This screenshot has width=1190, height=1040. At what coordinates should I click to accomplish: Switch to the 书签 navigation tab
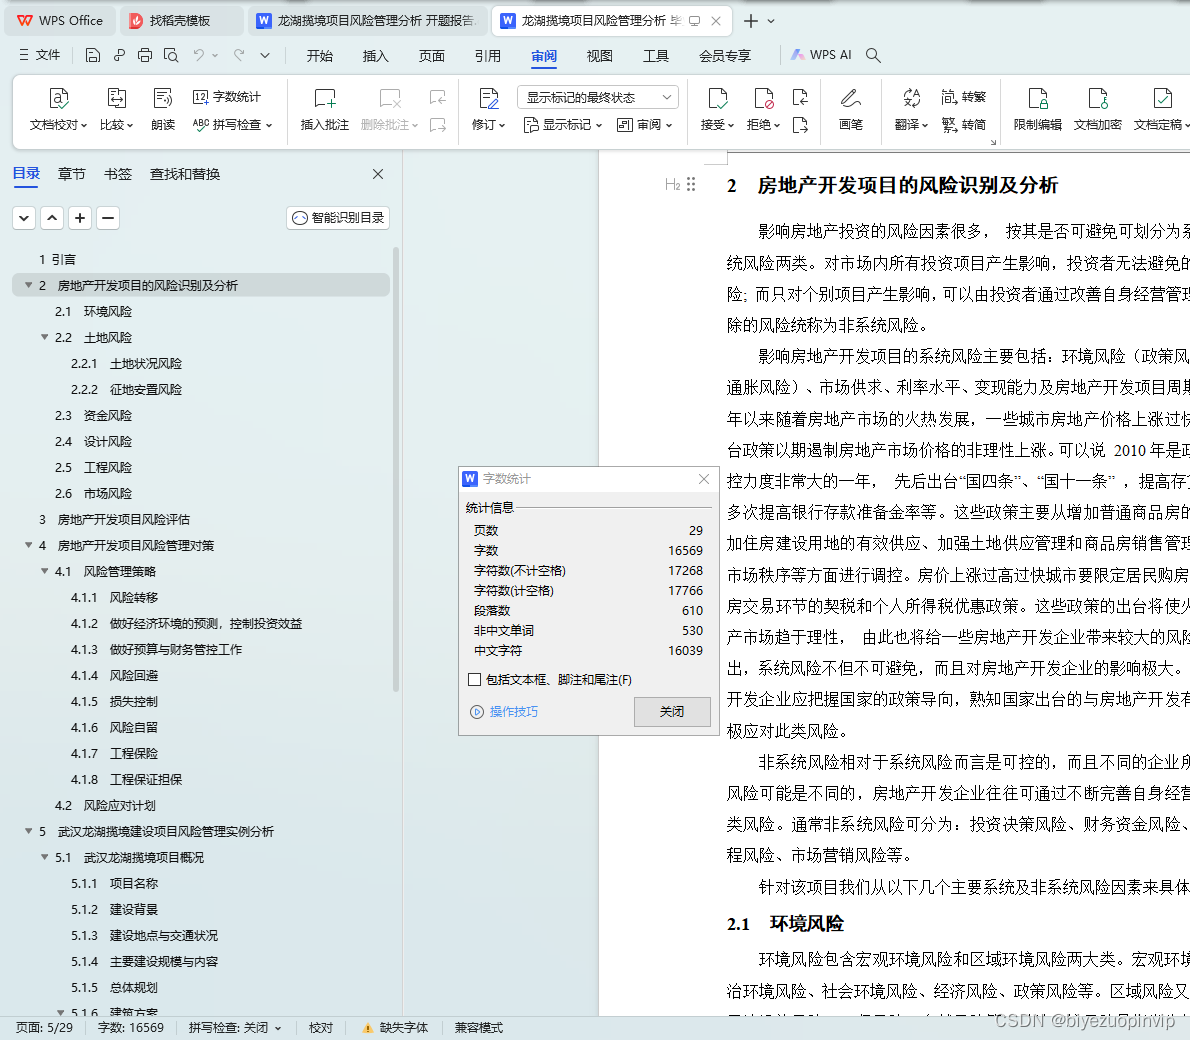coord(118,174)
